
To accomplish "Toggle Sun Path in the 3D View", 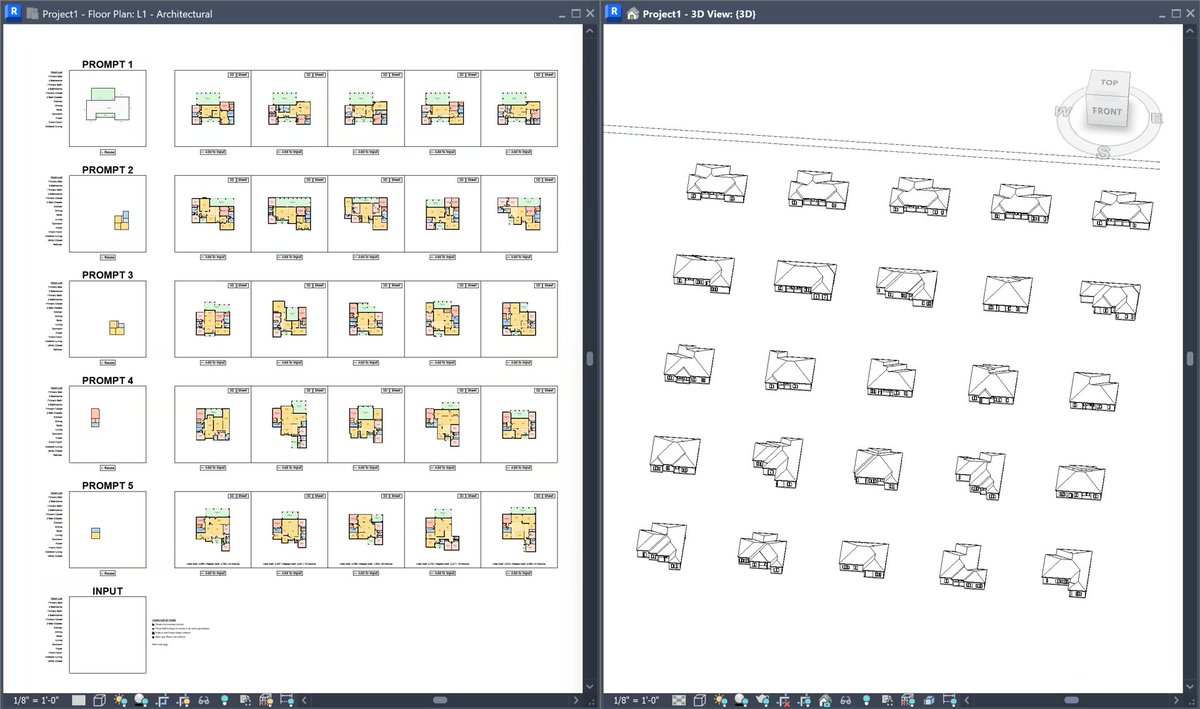I will (x=720, y=700).
